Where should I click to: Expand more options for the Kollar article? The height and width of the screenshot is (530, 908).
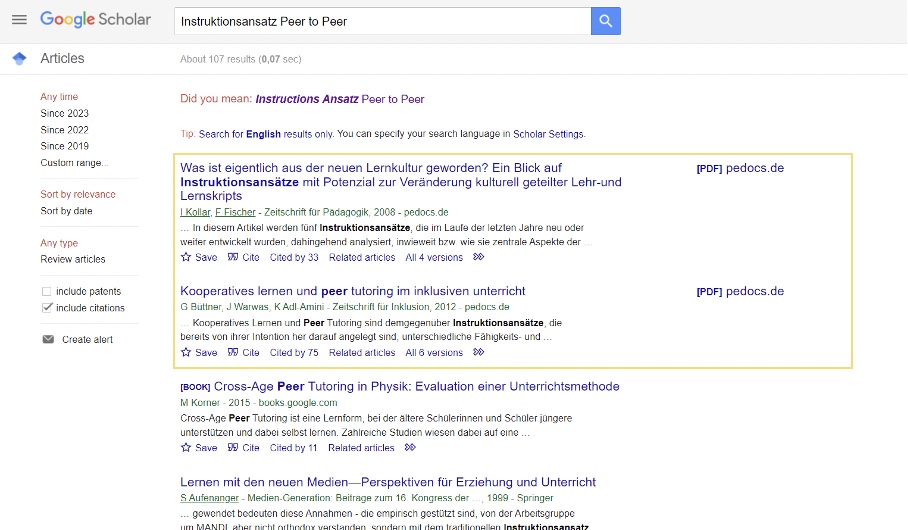479,257
